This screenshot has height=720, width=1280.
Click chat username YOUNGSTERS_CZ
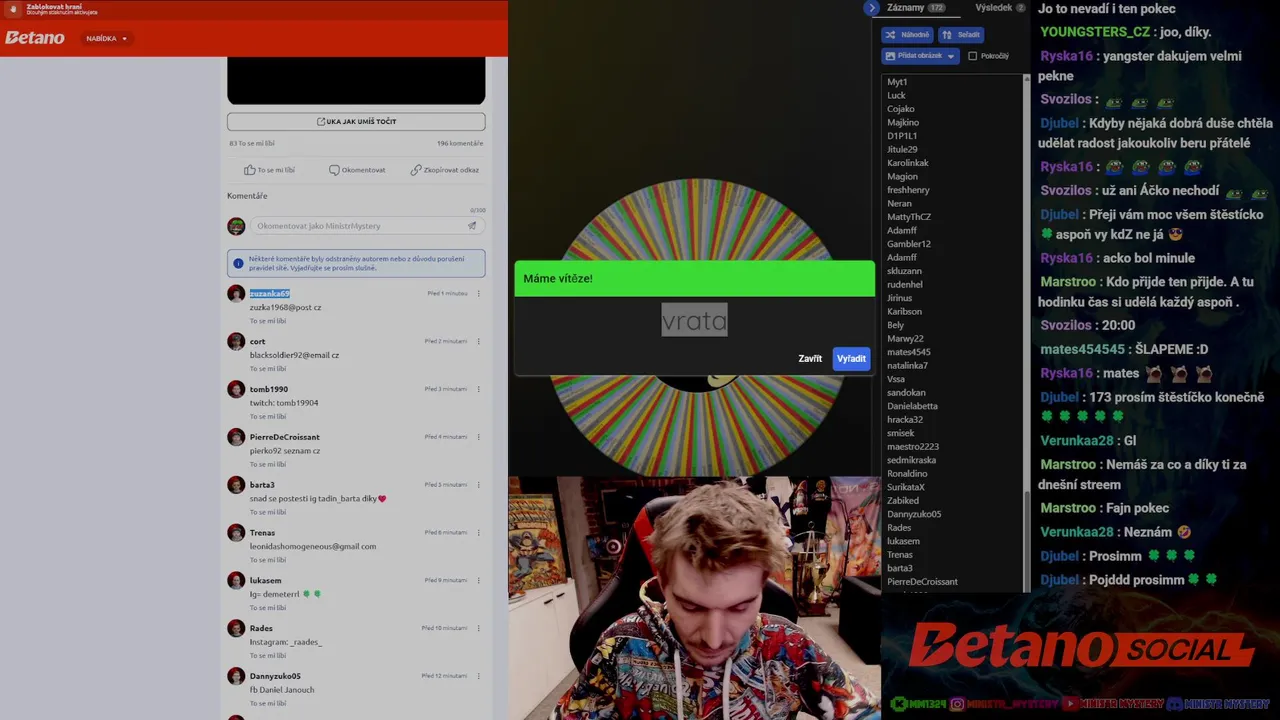click(1095, 32)
